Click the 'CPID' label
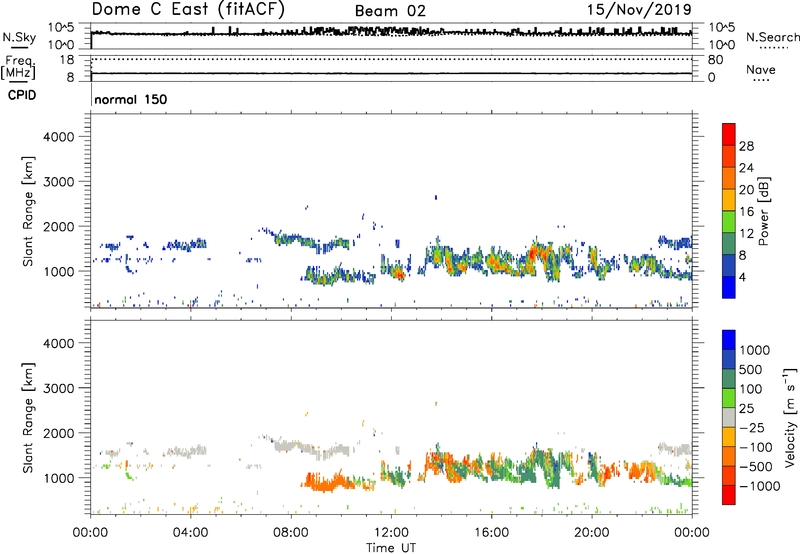This screenshot has height=554, width=800. coord(22,95)
